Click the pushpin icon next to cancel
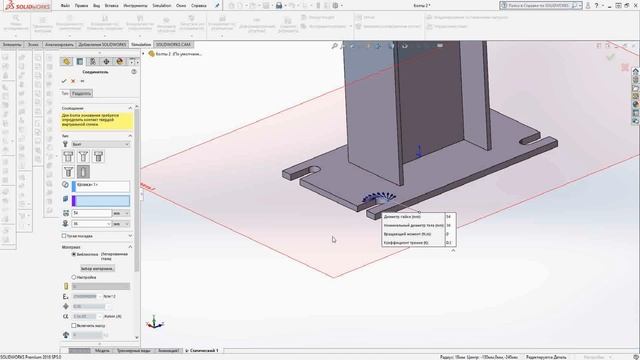 click(x=82, y=81)
